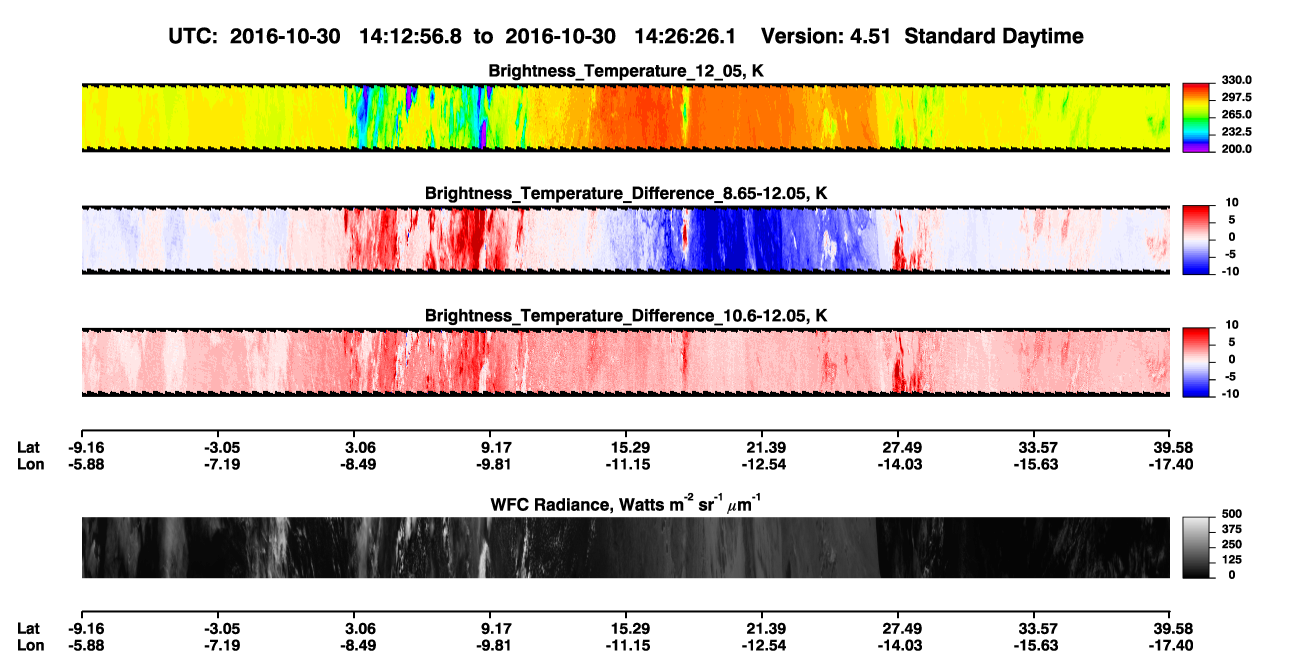Click longitude -5.88 under the WFC Radiance panel
The height and width of the screenshot is (667, 1300).
click(86, 644)
